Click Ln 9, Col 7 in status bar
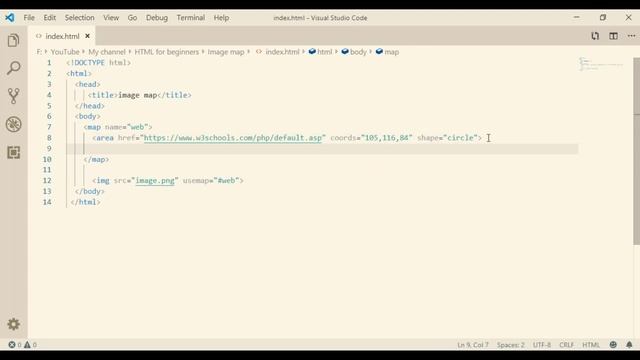 (473, 345)
